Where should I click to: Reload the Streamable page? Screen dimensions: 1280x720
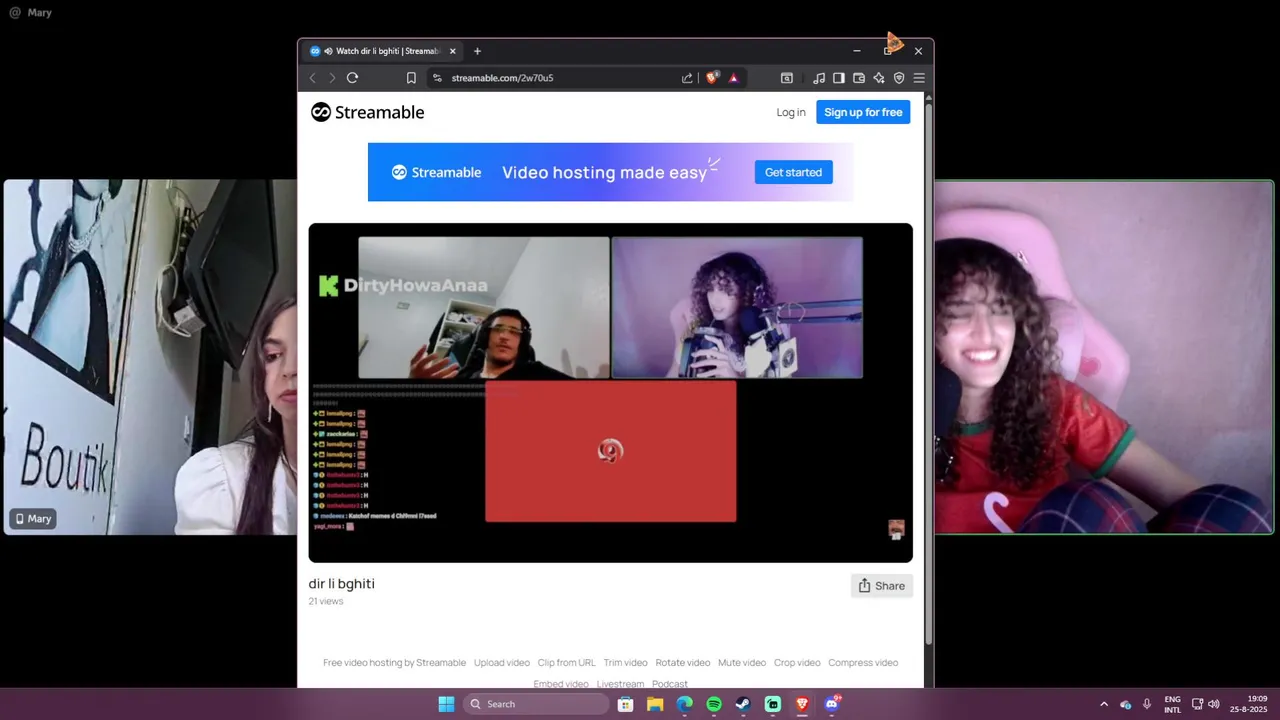tap(352, 78)
